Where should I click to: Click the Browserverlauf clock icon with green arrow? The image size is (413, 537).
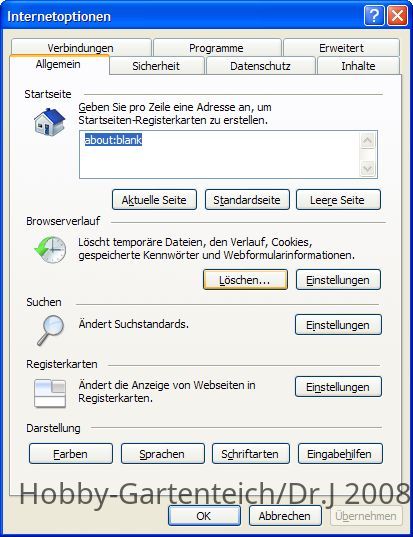(50, 250)
